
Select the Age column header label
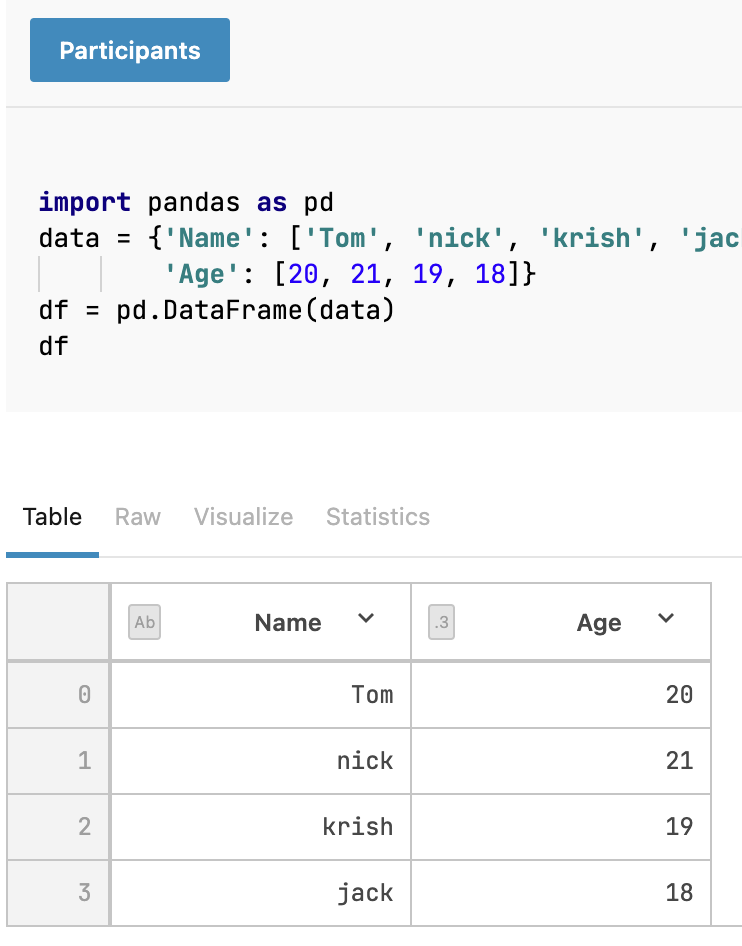599,623
